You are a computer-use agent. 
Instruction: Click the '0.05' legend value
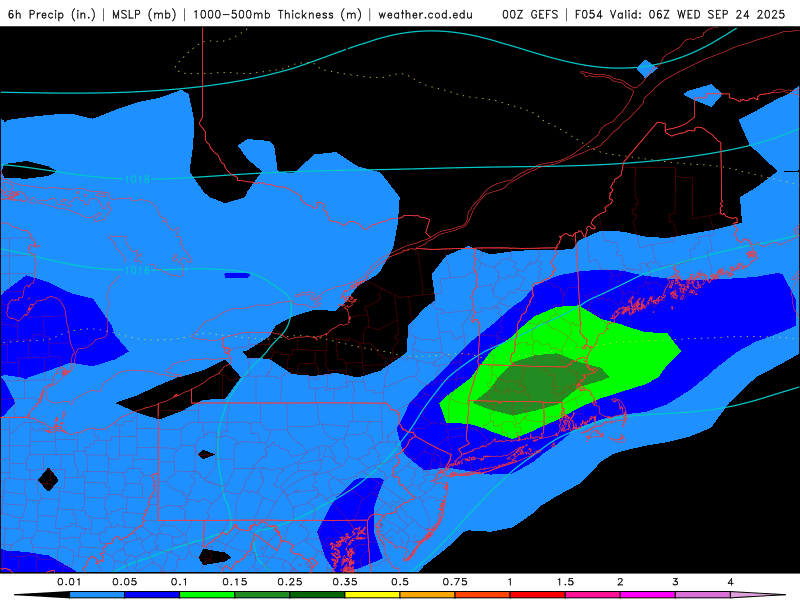point(124,582)
